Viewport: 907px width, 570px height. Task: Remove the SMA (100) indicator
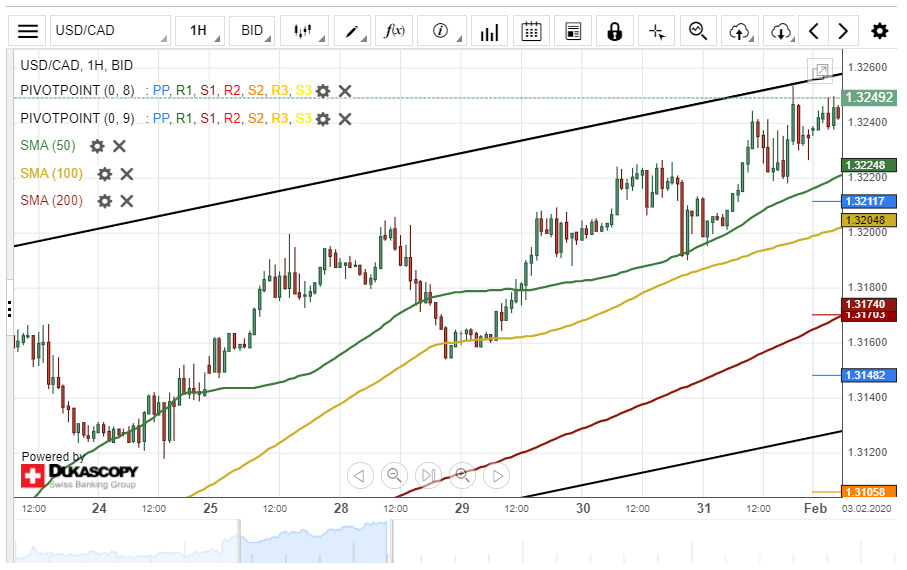point(127,174)
